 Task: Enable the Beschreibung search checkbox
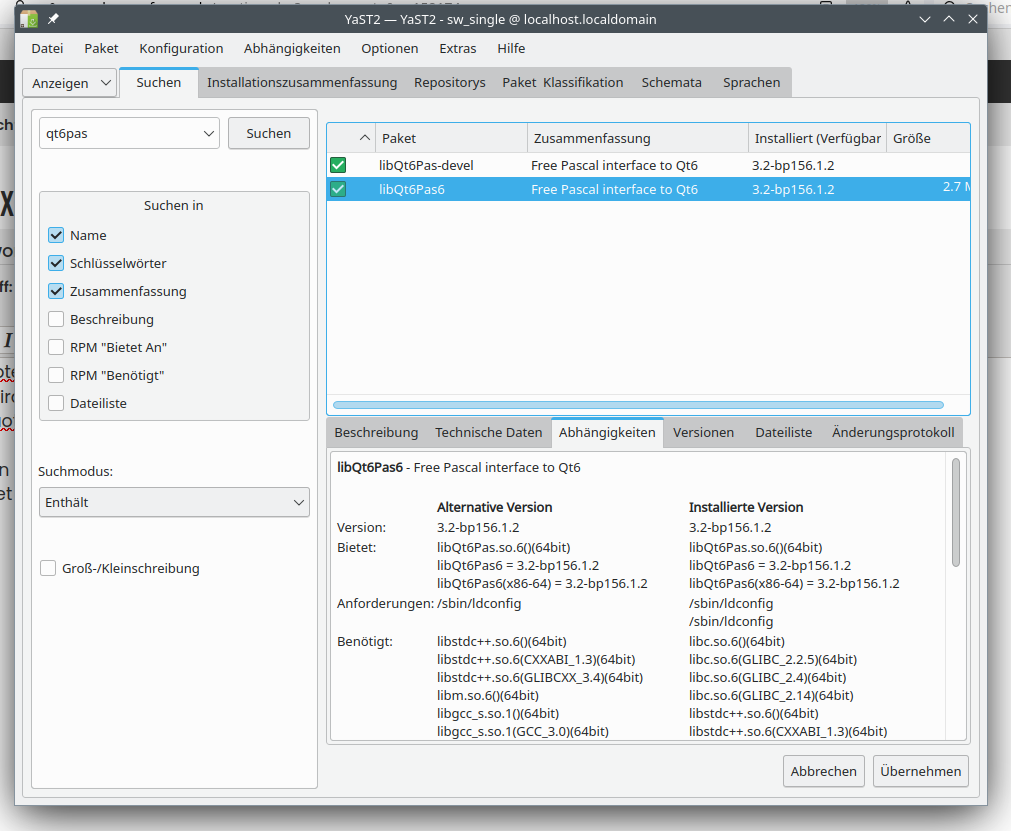[x=56, y=319]
